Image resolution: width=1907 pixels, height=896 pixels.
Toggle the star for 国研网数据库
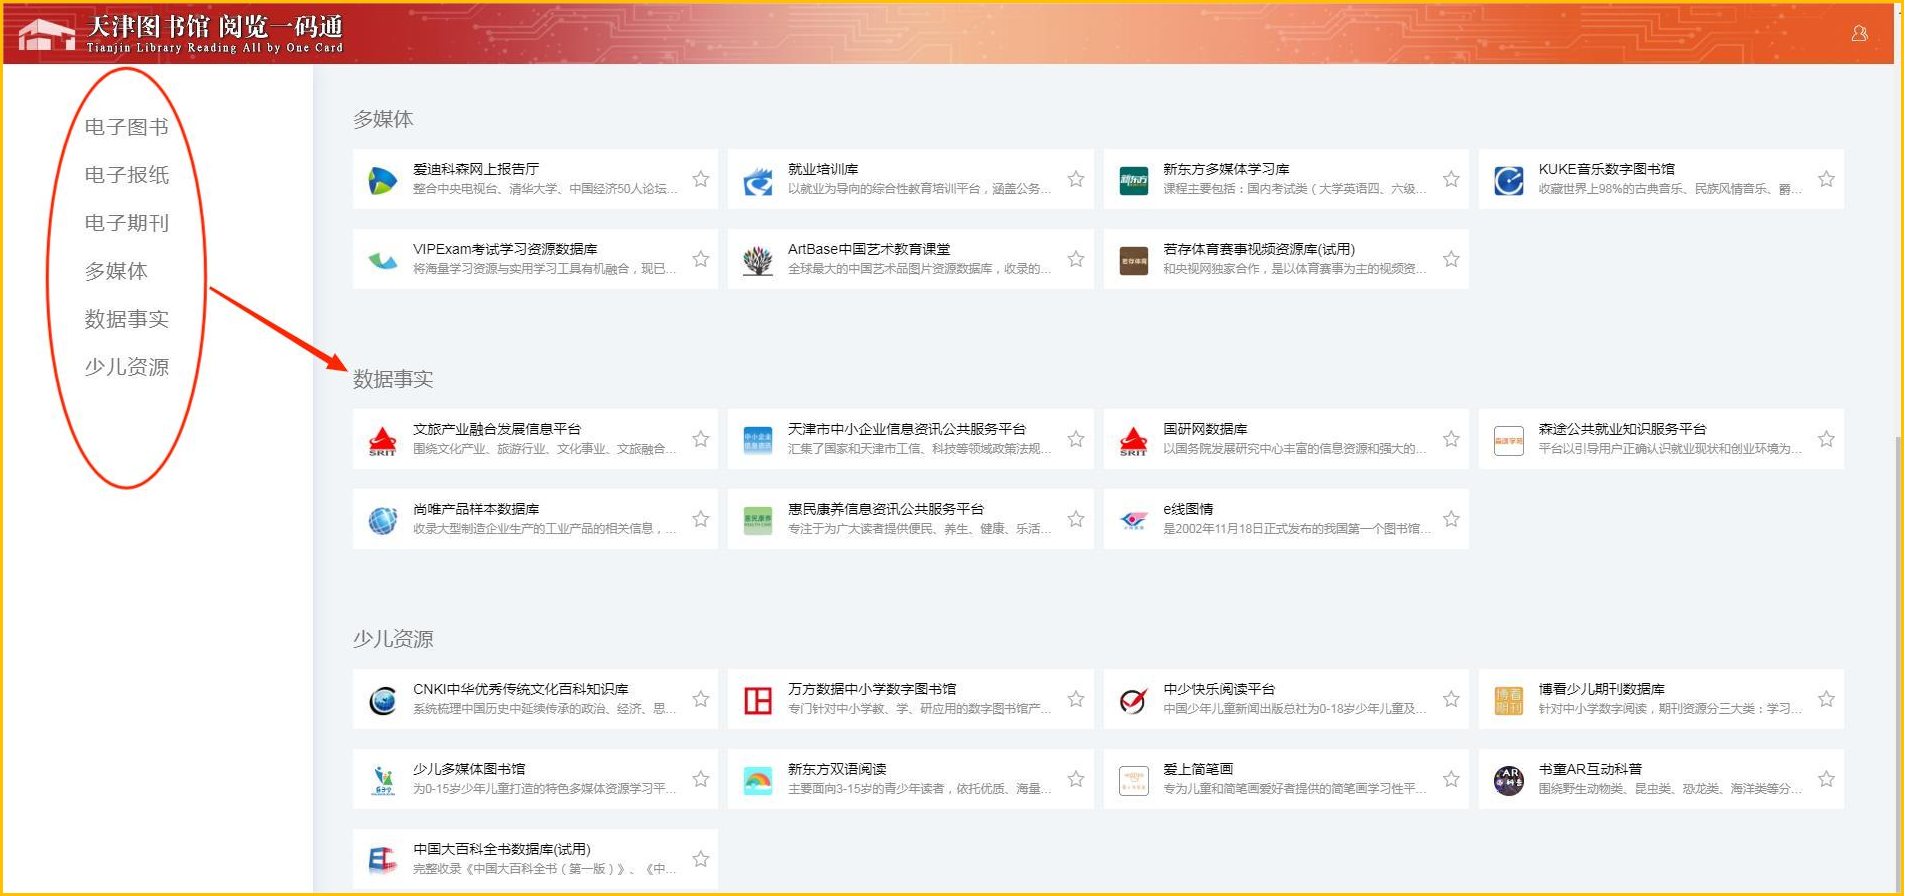1451,439
